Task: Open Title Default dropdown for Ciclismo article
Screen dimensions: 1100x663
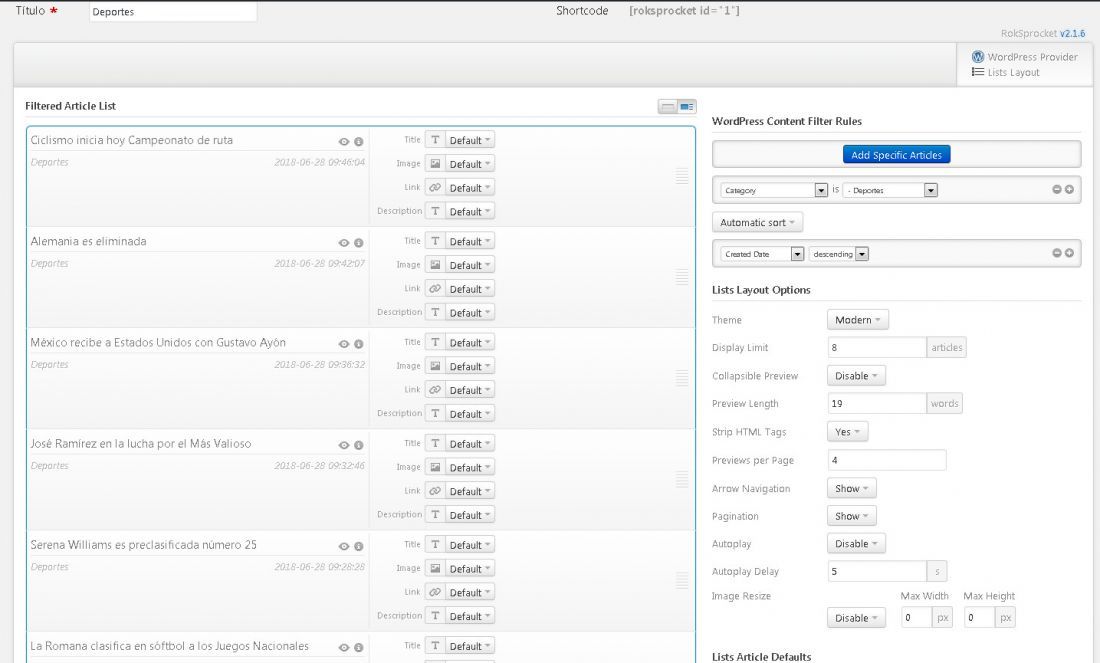Action: coord(469,140)
